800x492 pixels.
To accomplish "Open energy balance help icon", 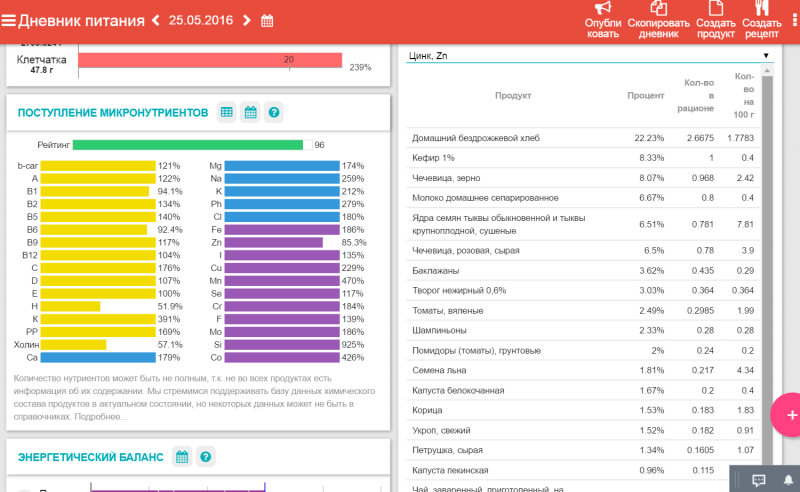I will 205,457.
